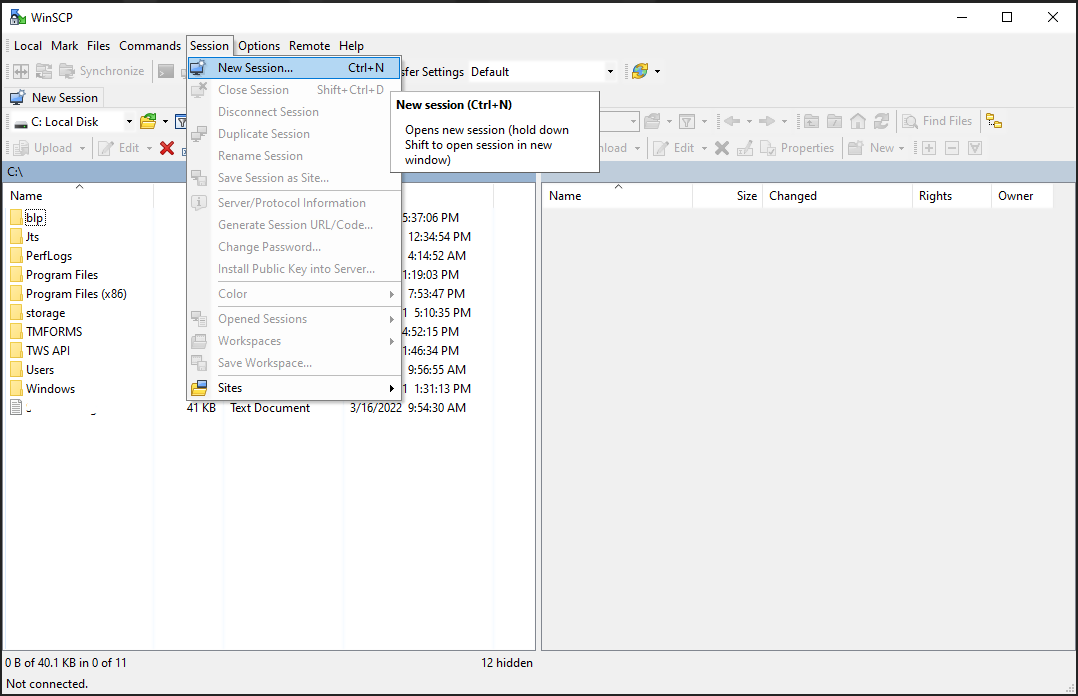
Task: Click the remote refresh icon
Action: 881,122
